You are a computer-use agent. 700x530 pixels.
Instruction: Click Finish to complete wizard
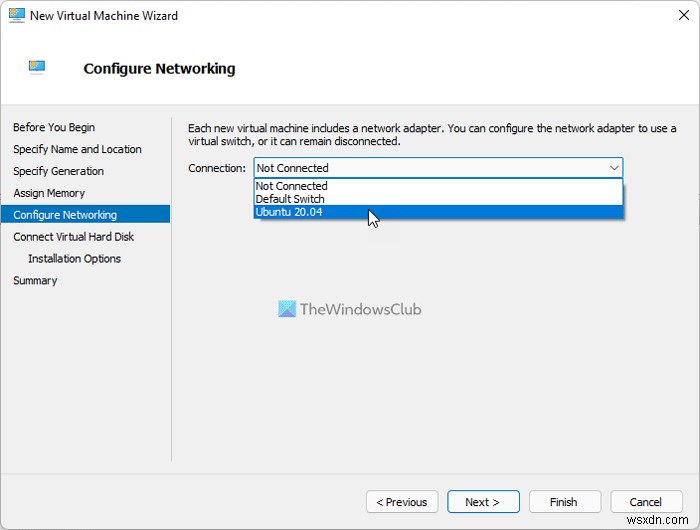[563, 502]
